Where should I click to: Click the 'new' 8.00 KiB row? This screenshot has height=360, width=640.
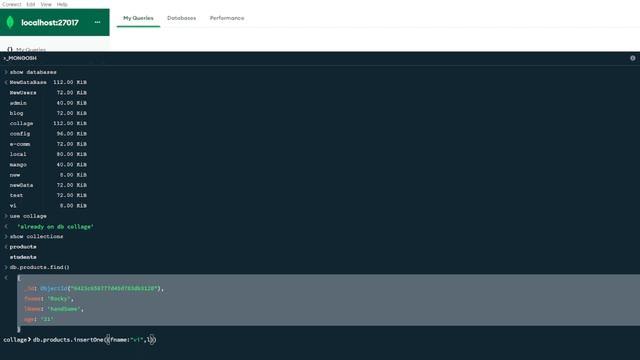coord(48,175)
